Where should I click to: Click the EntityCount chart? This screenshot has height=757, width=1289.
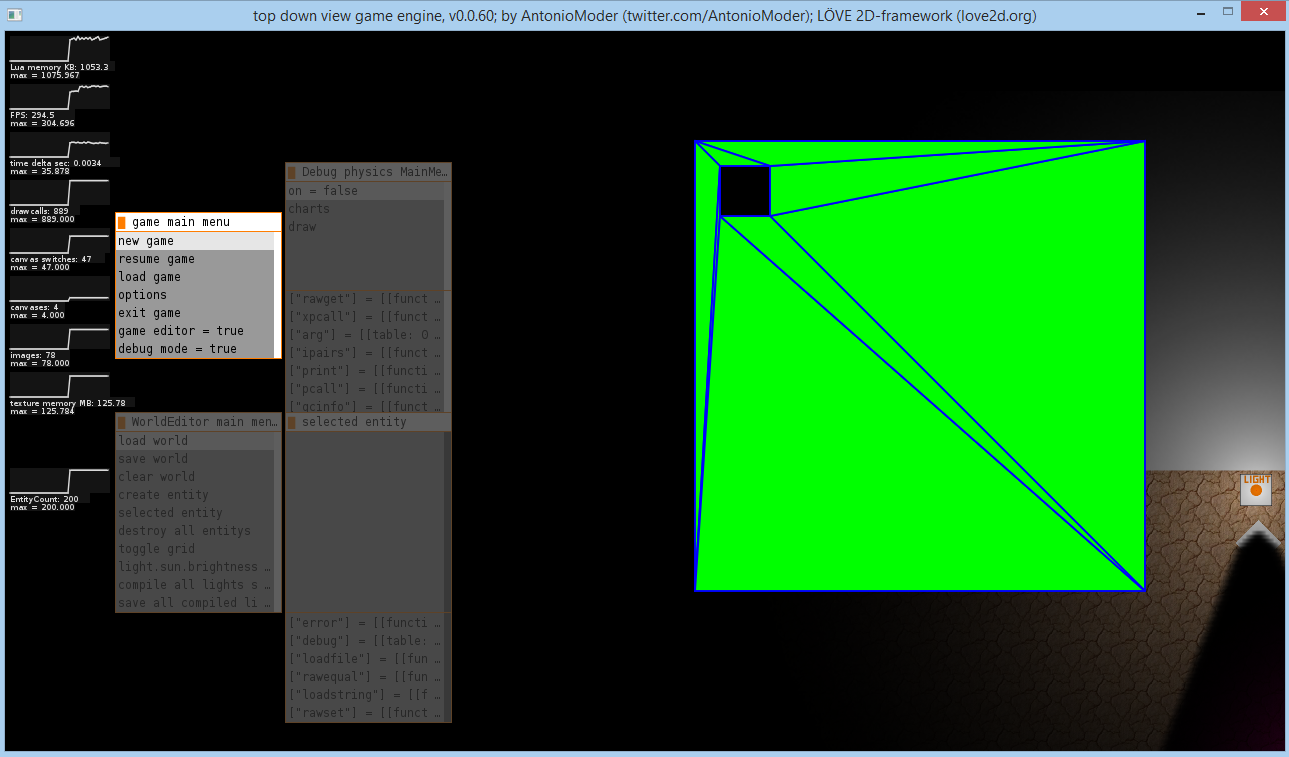pyautogui.click(x=60, y=480)
